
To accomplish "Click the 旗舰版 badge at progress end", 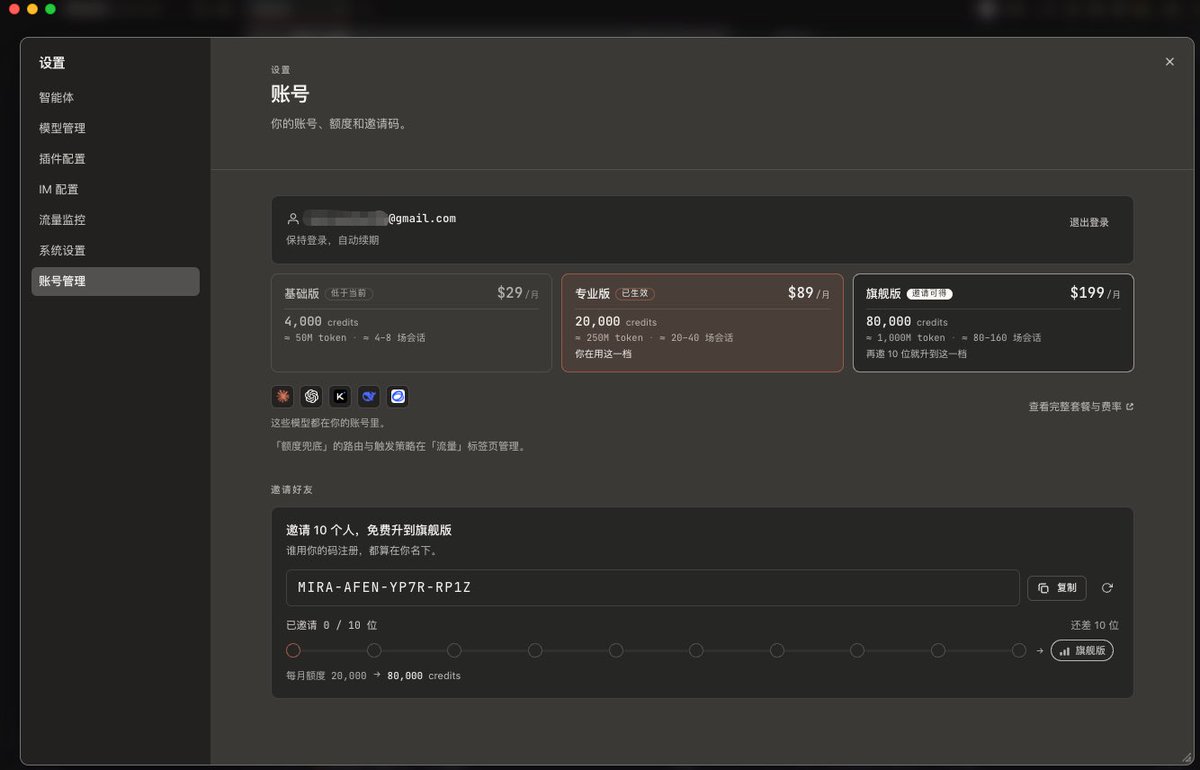I will pos(1082,650).
